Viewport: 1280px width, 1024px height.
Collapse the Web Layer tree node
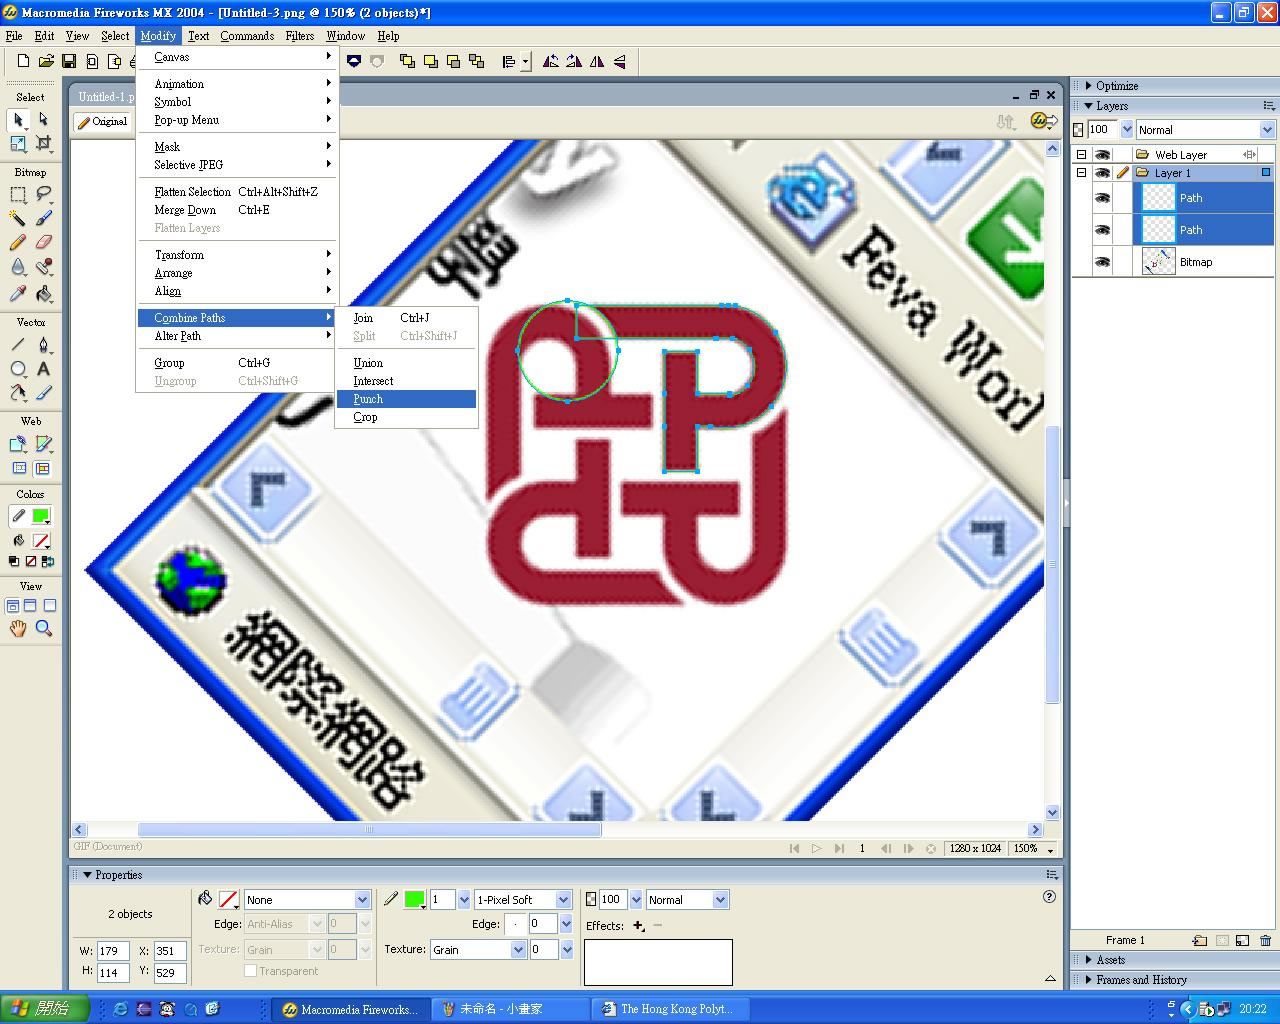tap(1081, 155)
